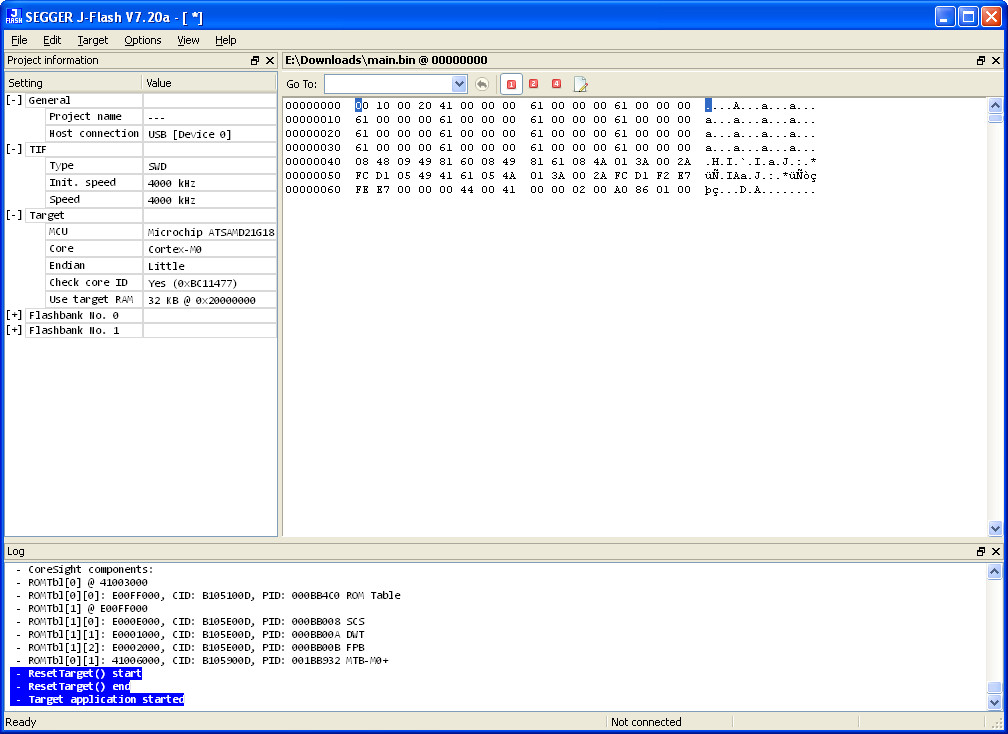Click the Value column header
Image resolution: width=1008 pixels, height=734 pixels.
tap(209, 83)
